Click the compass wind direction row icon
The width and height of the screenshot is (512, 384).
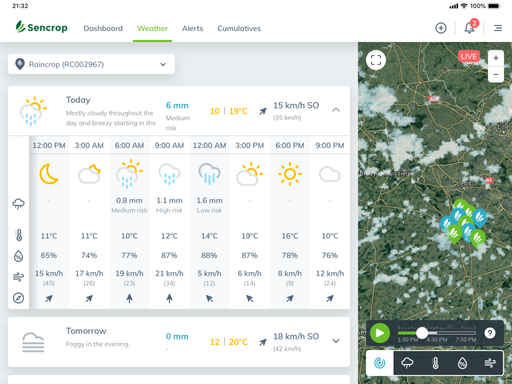(x=19, y=298)
